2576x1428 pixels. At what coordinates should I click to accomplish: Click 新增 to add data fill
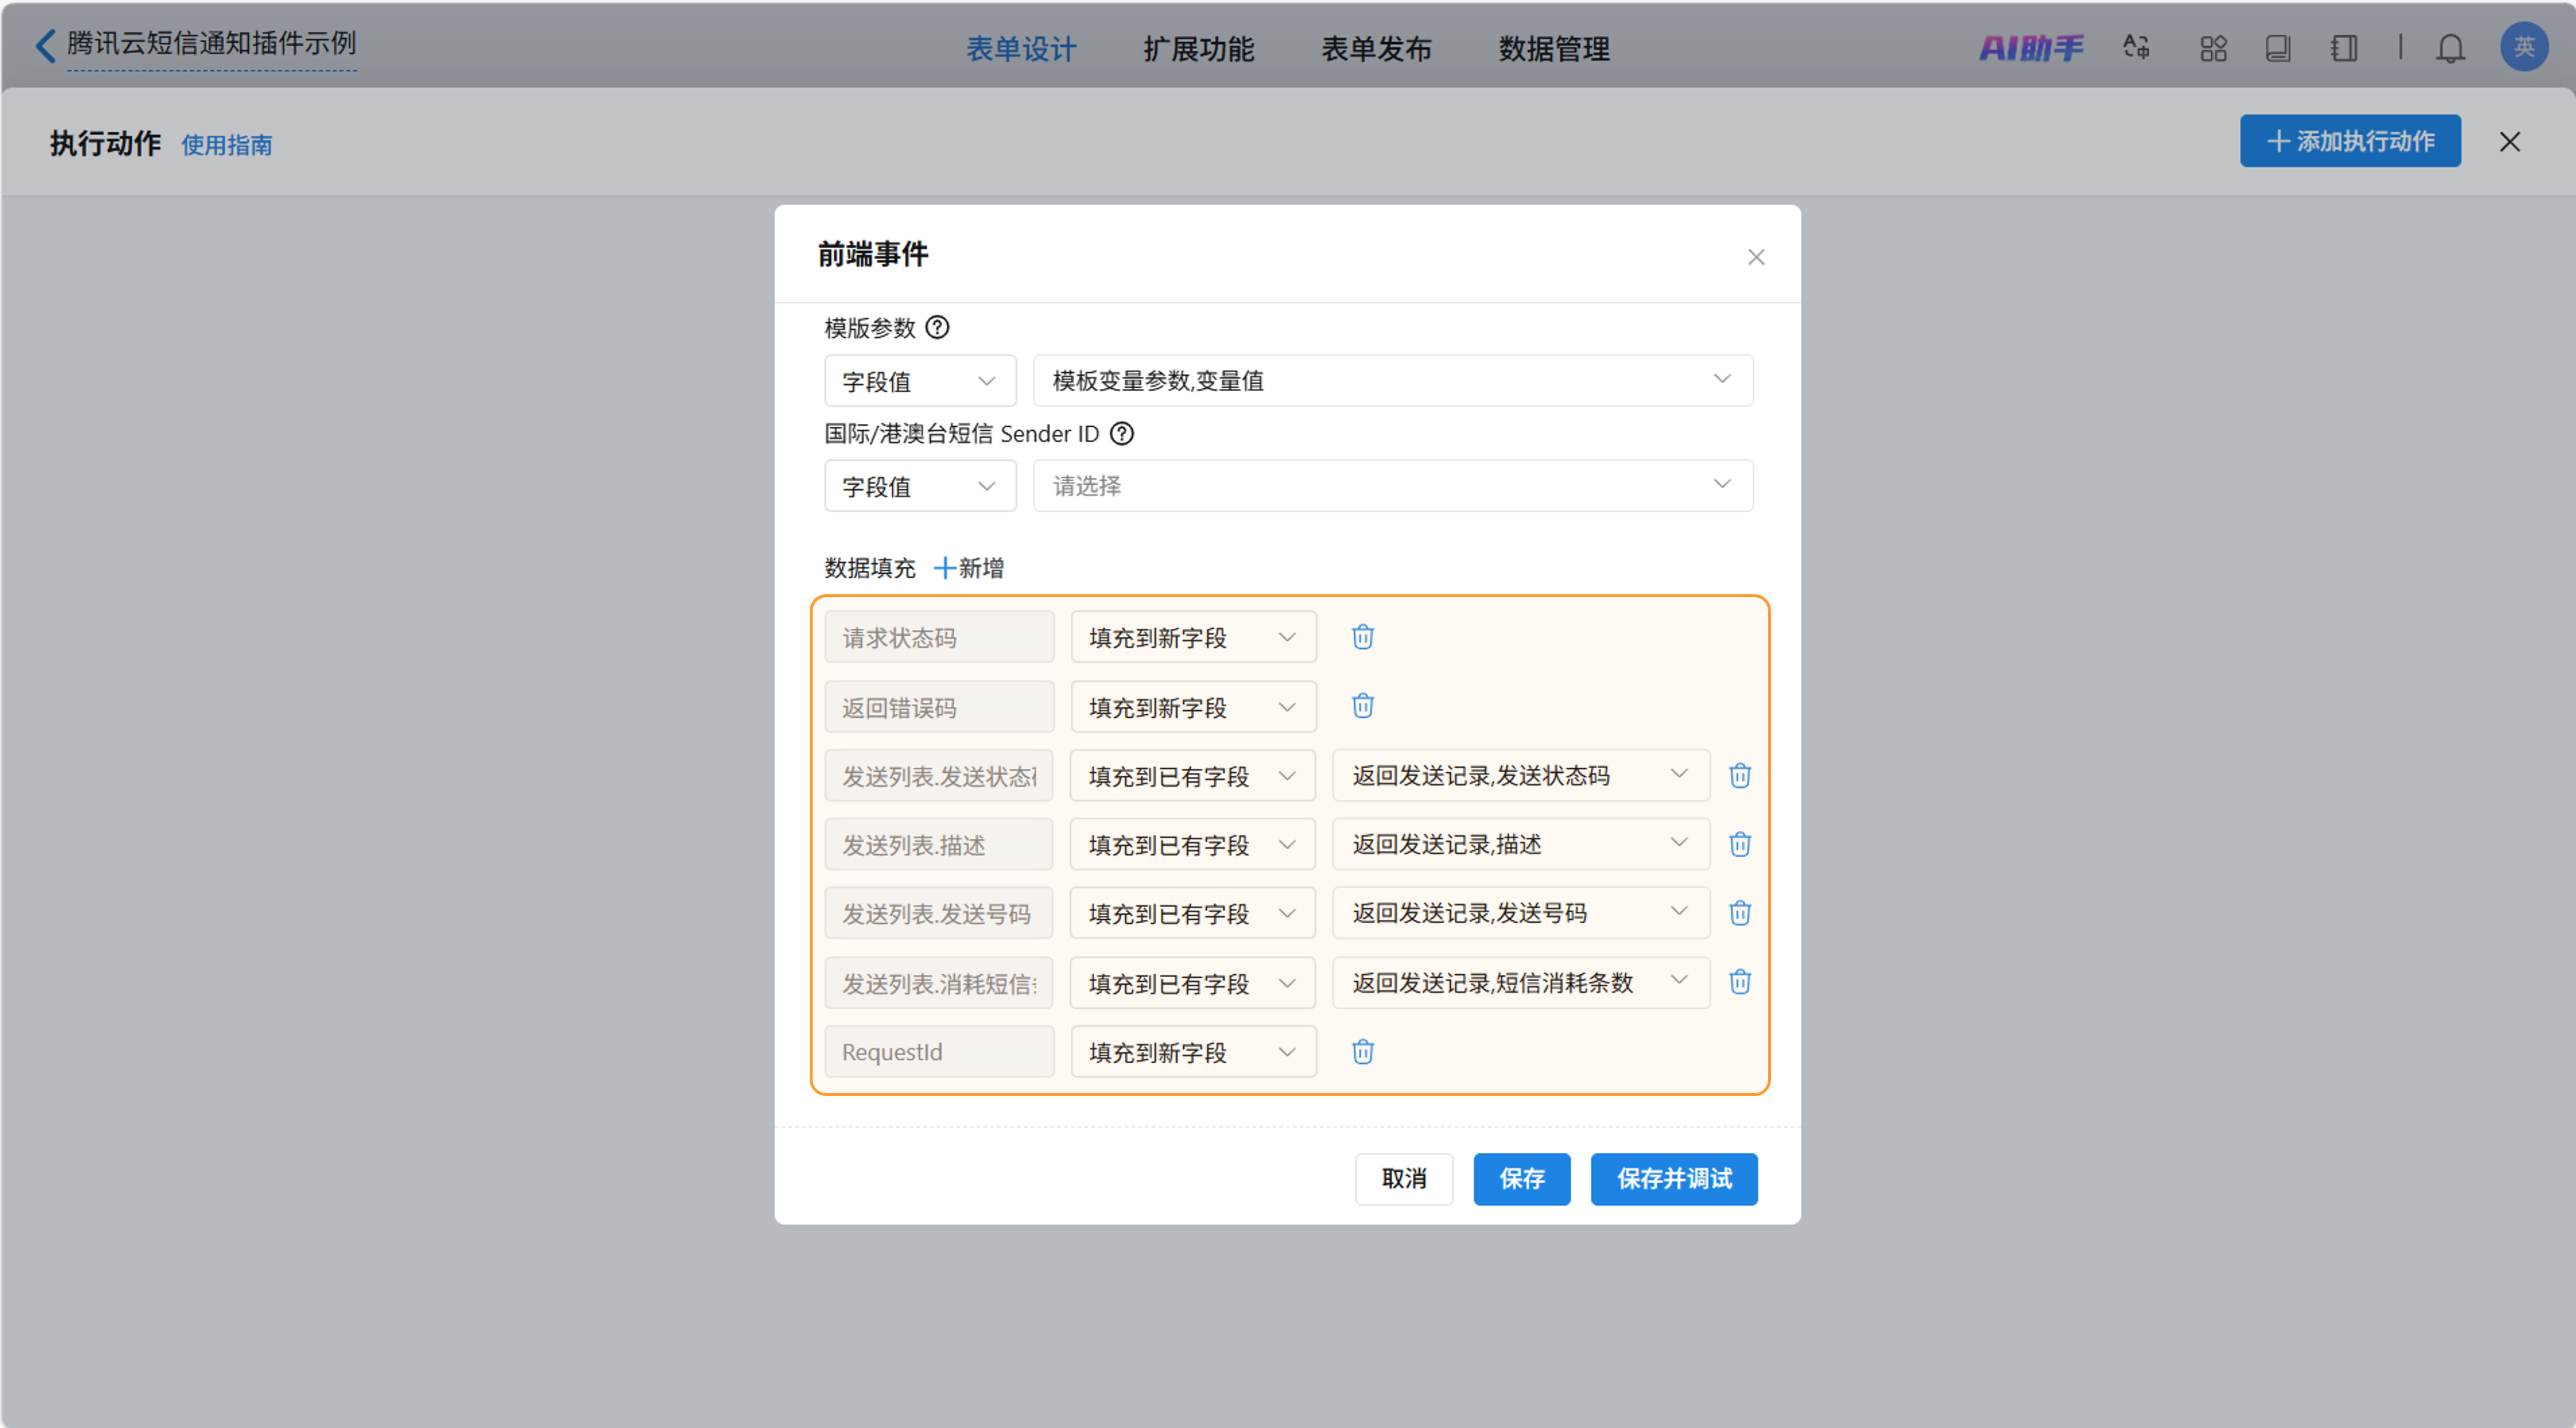(968, 568)
